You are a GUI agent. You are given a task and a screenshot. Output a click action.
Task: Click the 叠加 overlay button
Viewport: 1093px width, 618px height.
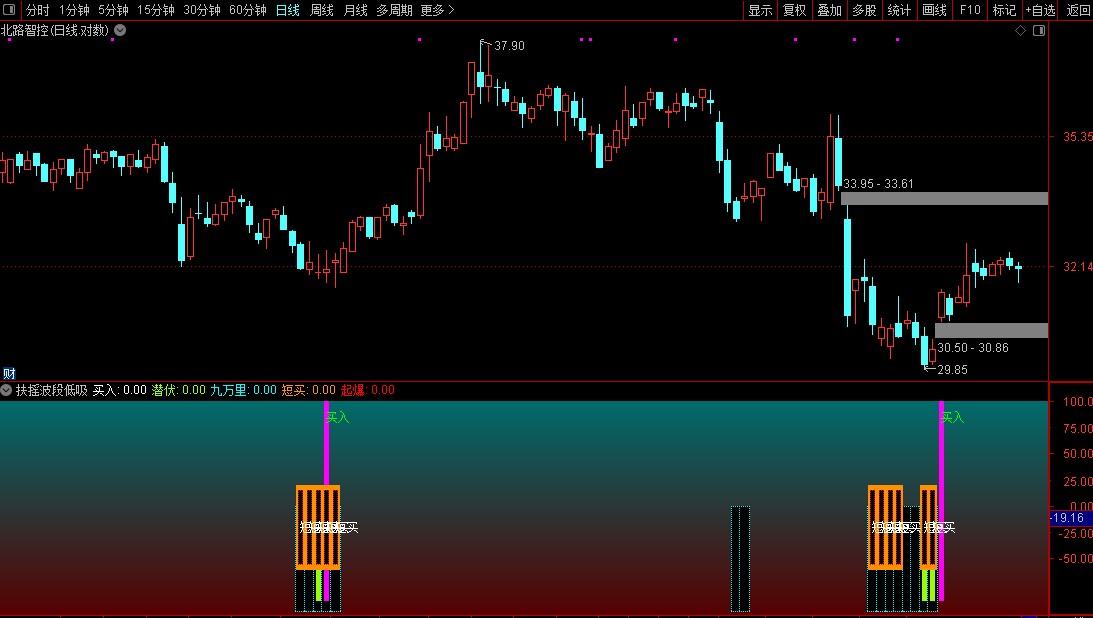pos(830,10)
